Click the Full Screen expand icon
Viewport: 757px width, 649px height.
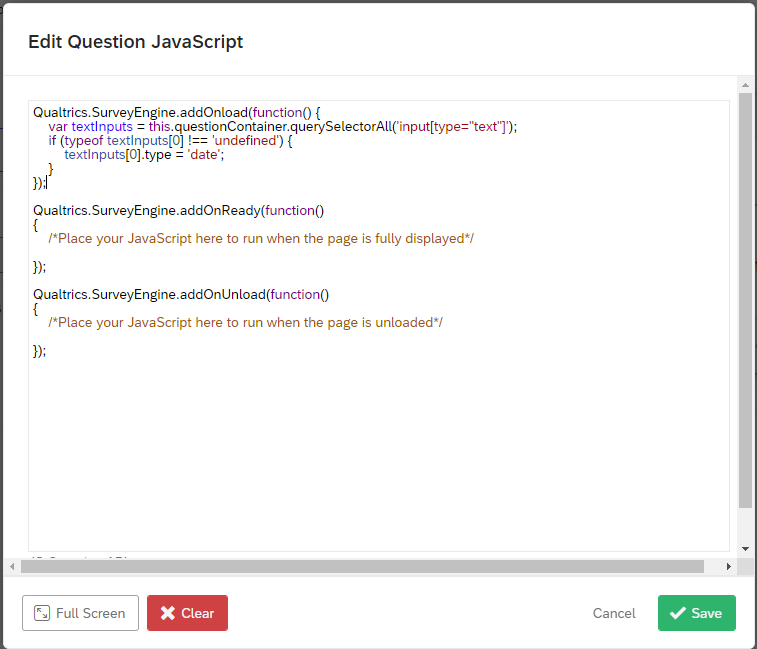tap(42, 613)
